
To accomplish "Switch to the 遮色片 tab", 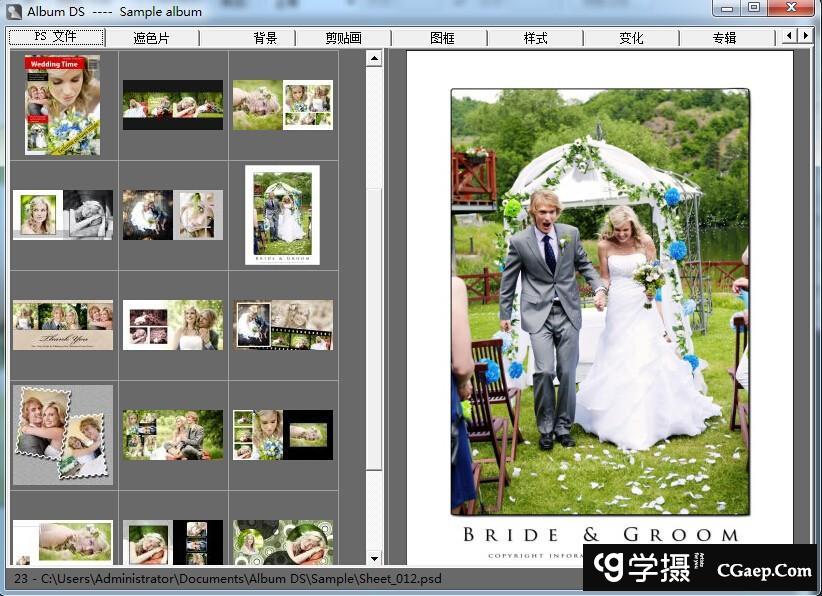I will click(x=151, y=38).
